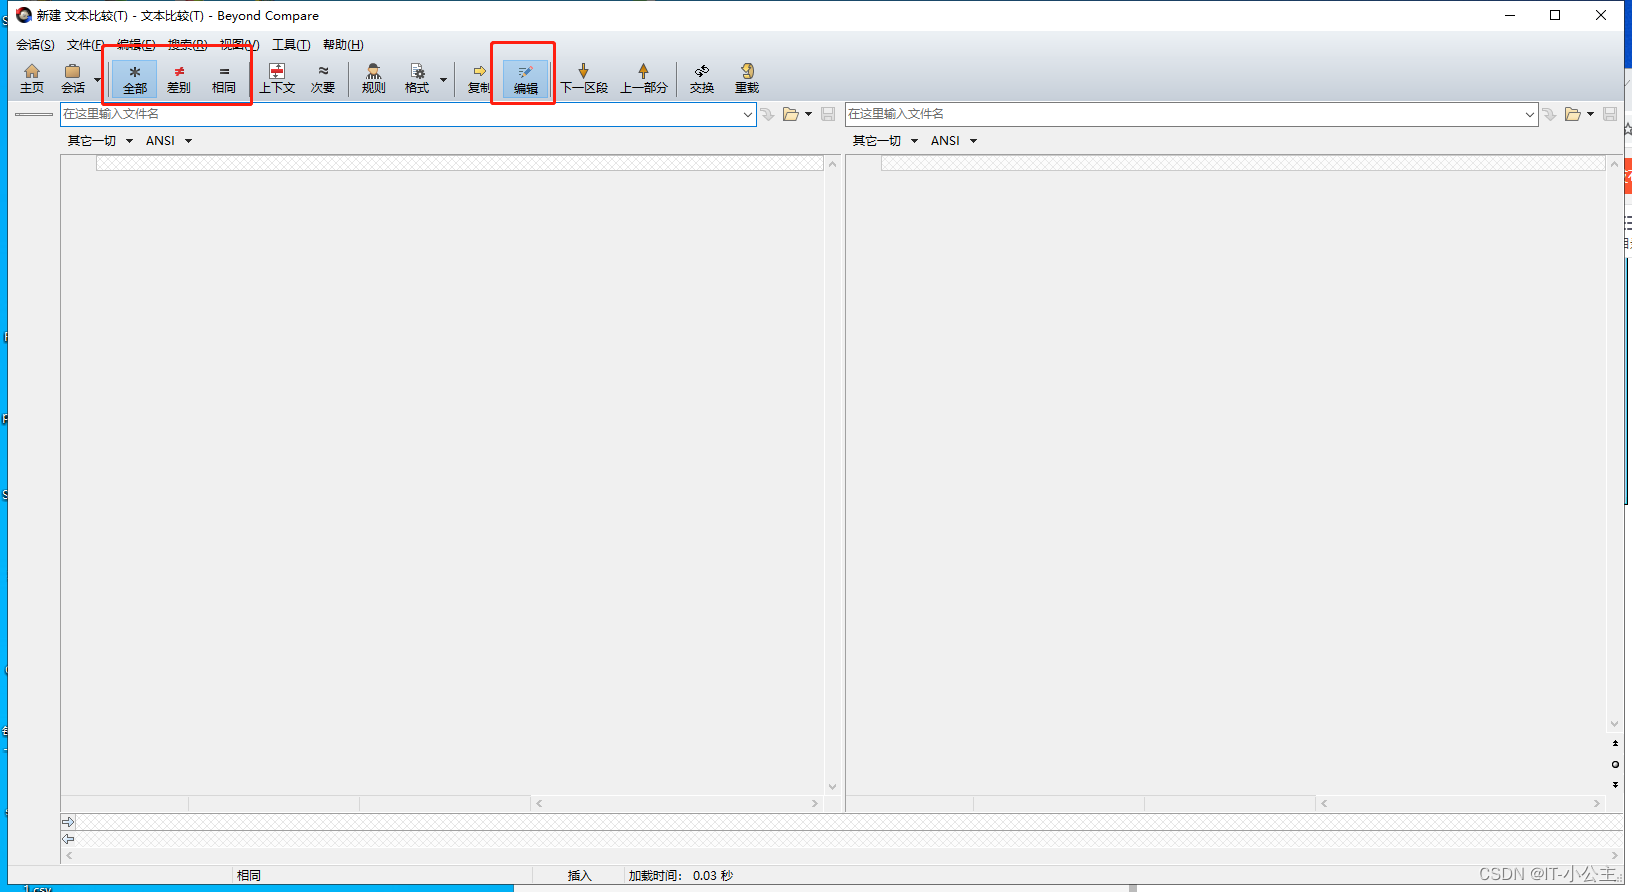This screenshot has width=1632, height=892.
Task: Jump to 下一区段 next section
Action: (x=584, y=79)
